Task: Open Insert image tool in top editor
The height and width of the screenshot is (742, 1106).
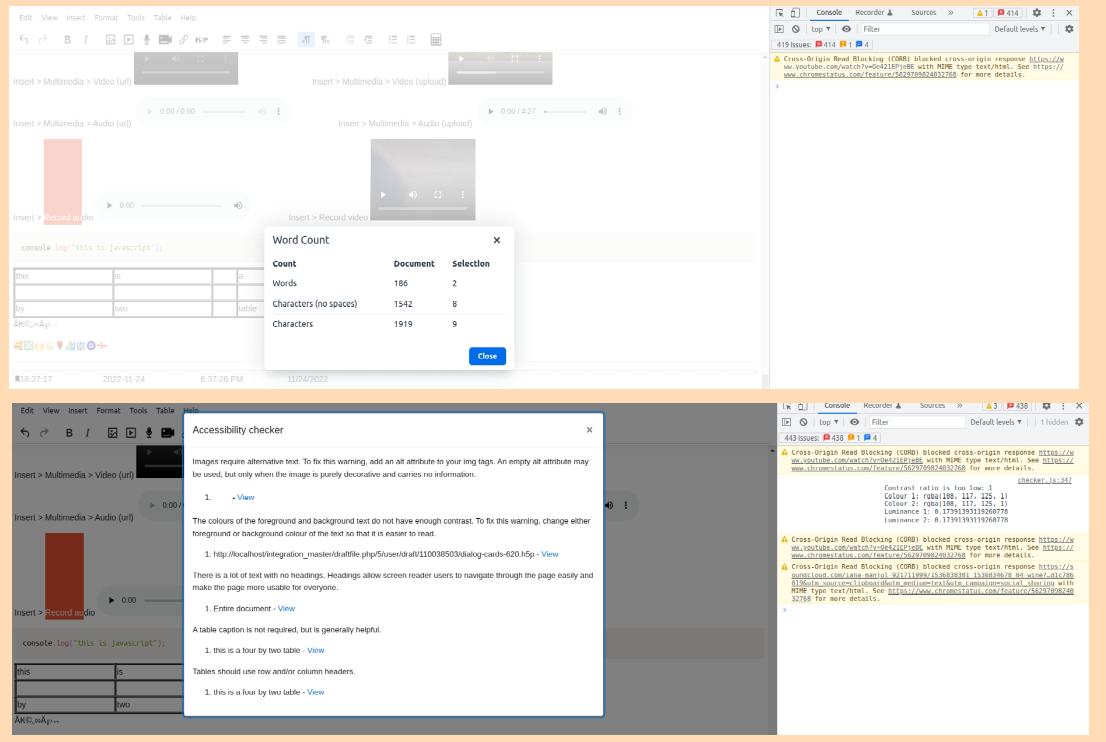Action: click(x=111, y=39)
